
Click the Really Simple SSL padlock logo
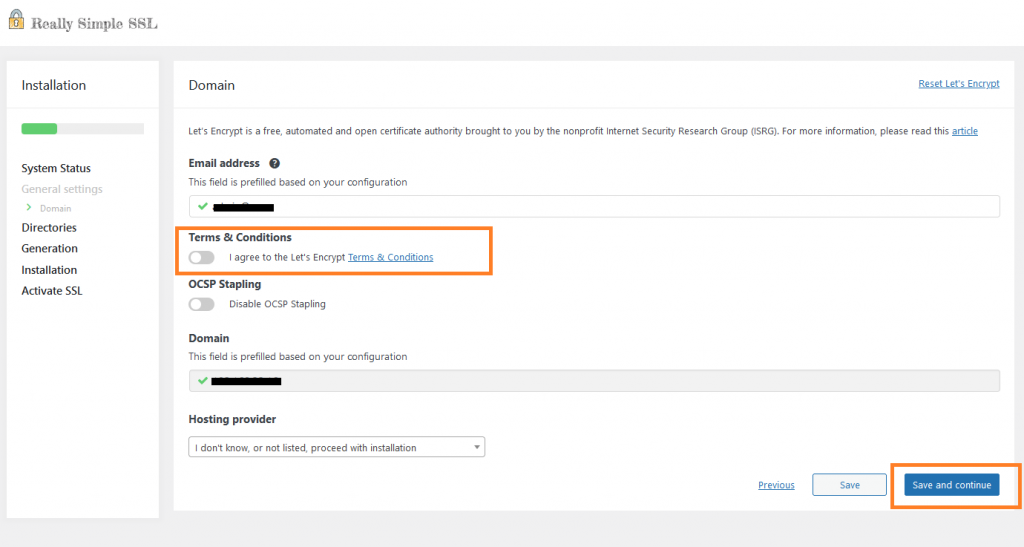coord(16,21)
